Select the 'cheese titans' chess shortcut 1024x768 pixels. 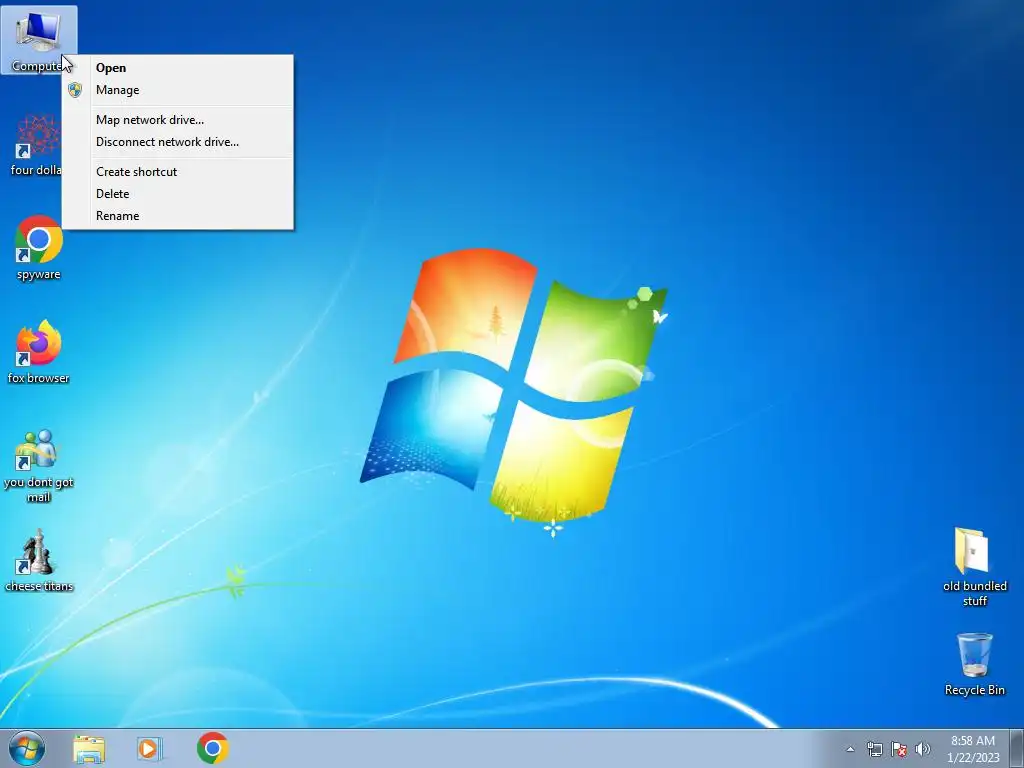point(39,561)
